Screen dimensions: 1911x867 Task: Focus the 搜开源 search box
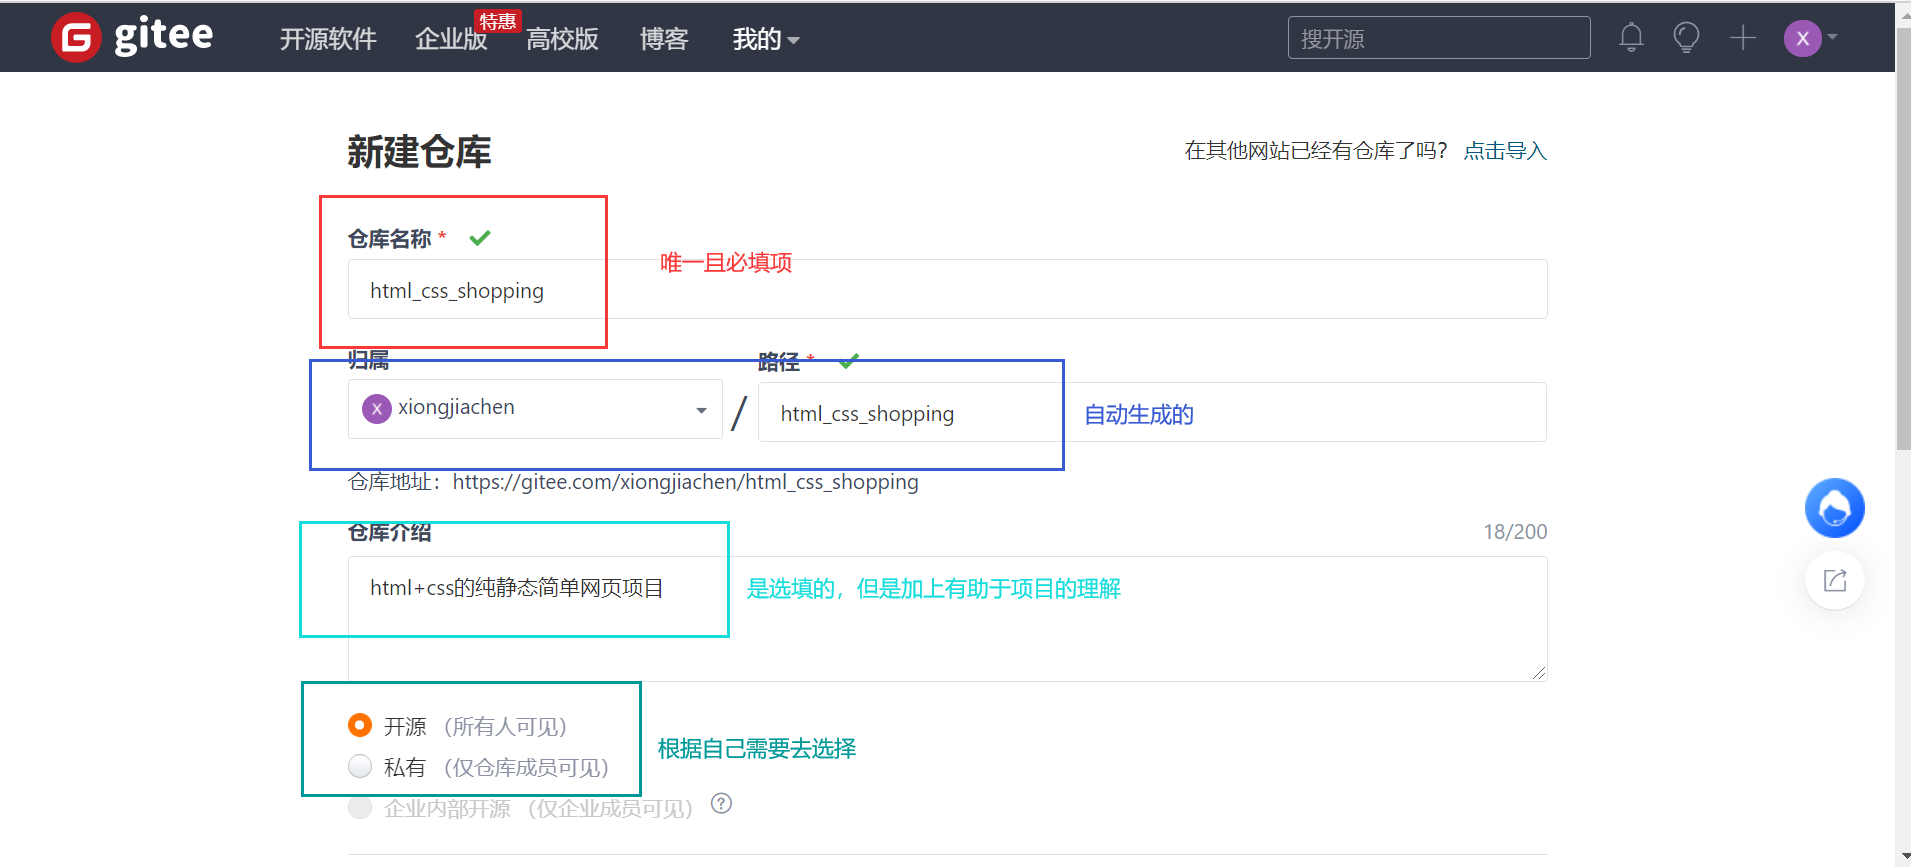point(1439,38)
